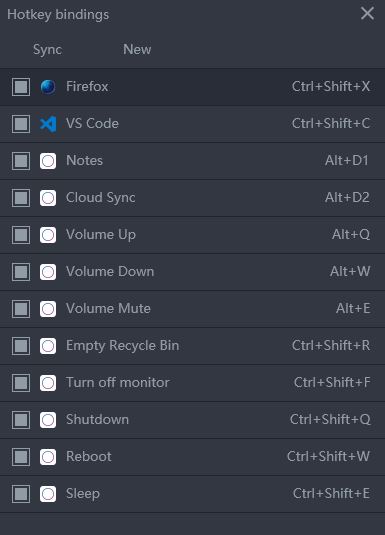
Task: Select the Ctrl+Shift+C shortcut for VS Code
Action: (x=331, y=124)
